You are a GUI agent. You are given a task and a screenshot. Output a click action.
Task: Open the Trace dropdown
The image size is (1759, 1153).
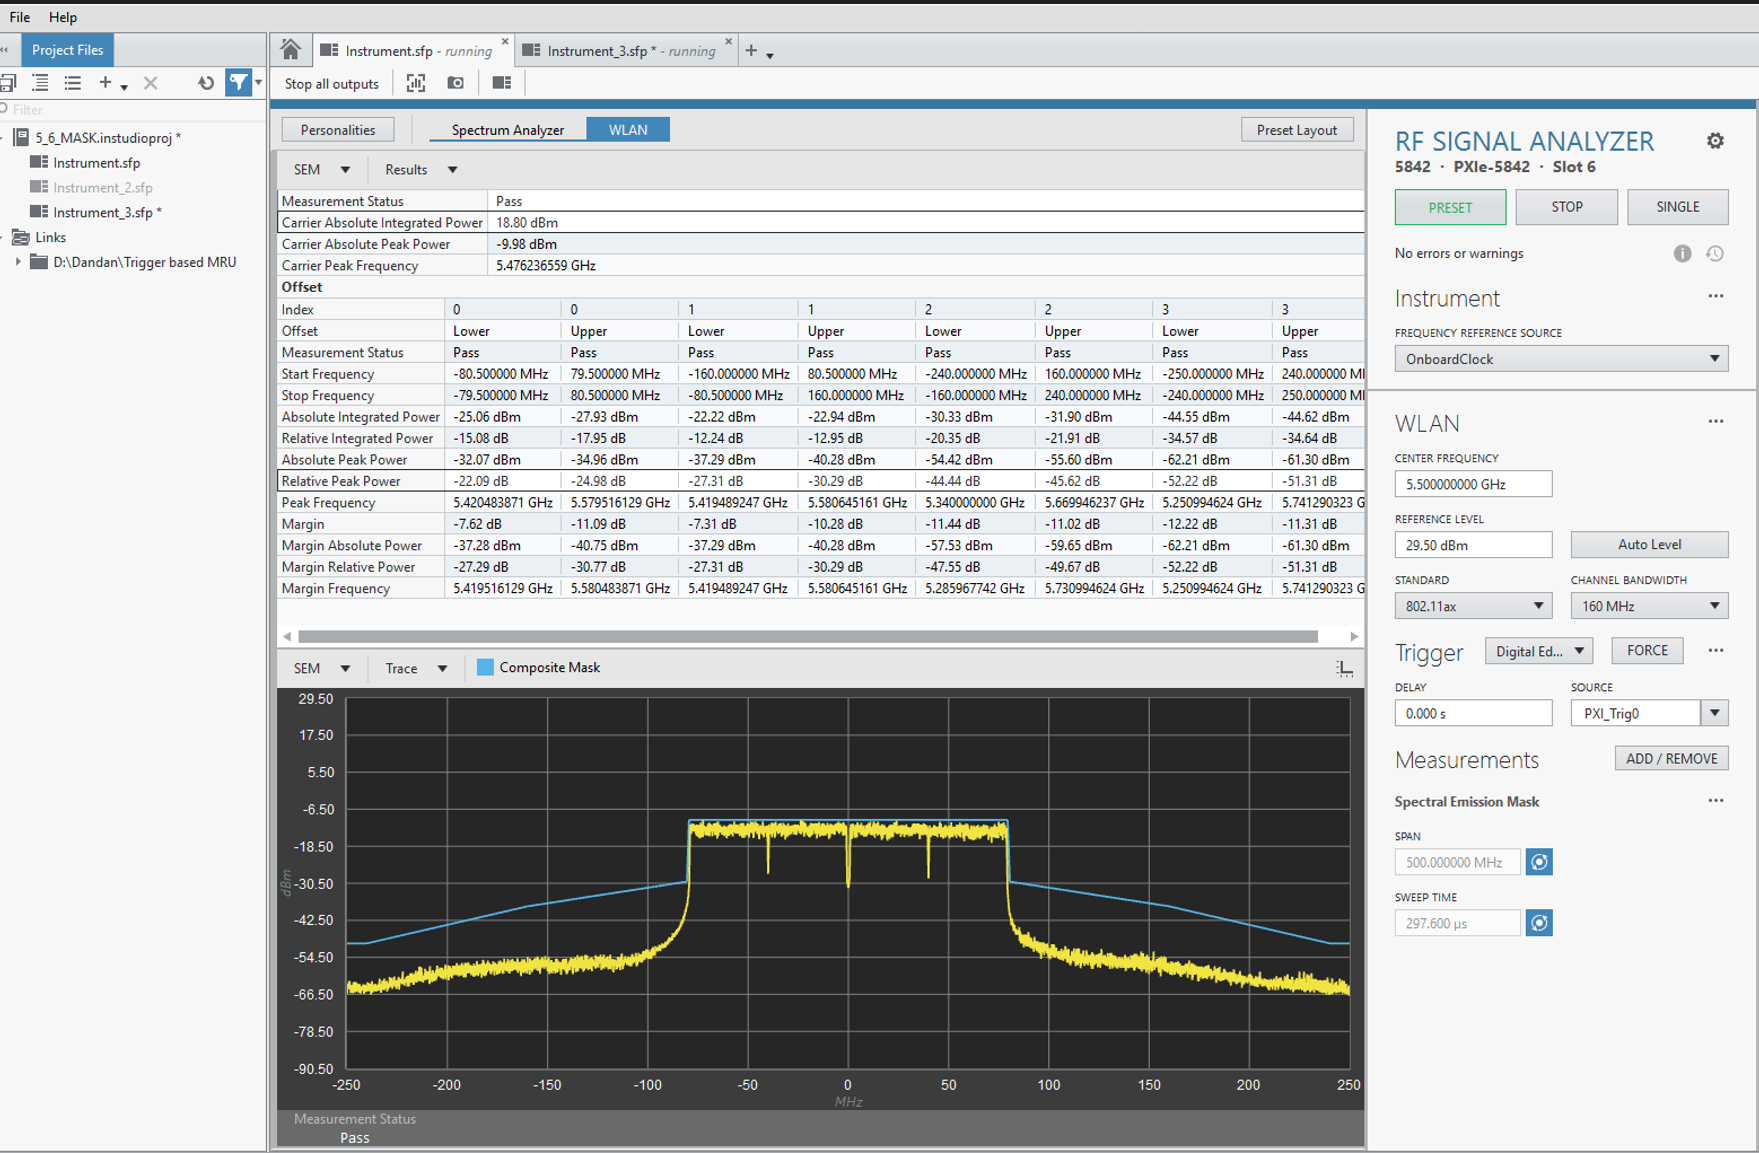click(x=416, y=668)
